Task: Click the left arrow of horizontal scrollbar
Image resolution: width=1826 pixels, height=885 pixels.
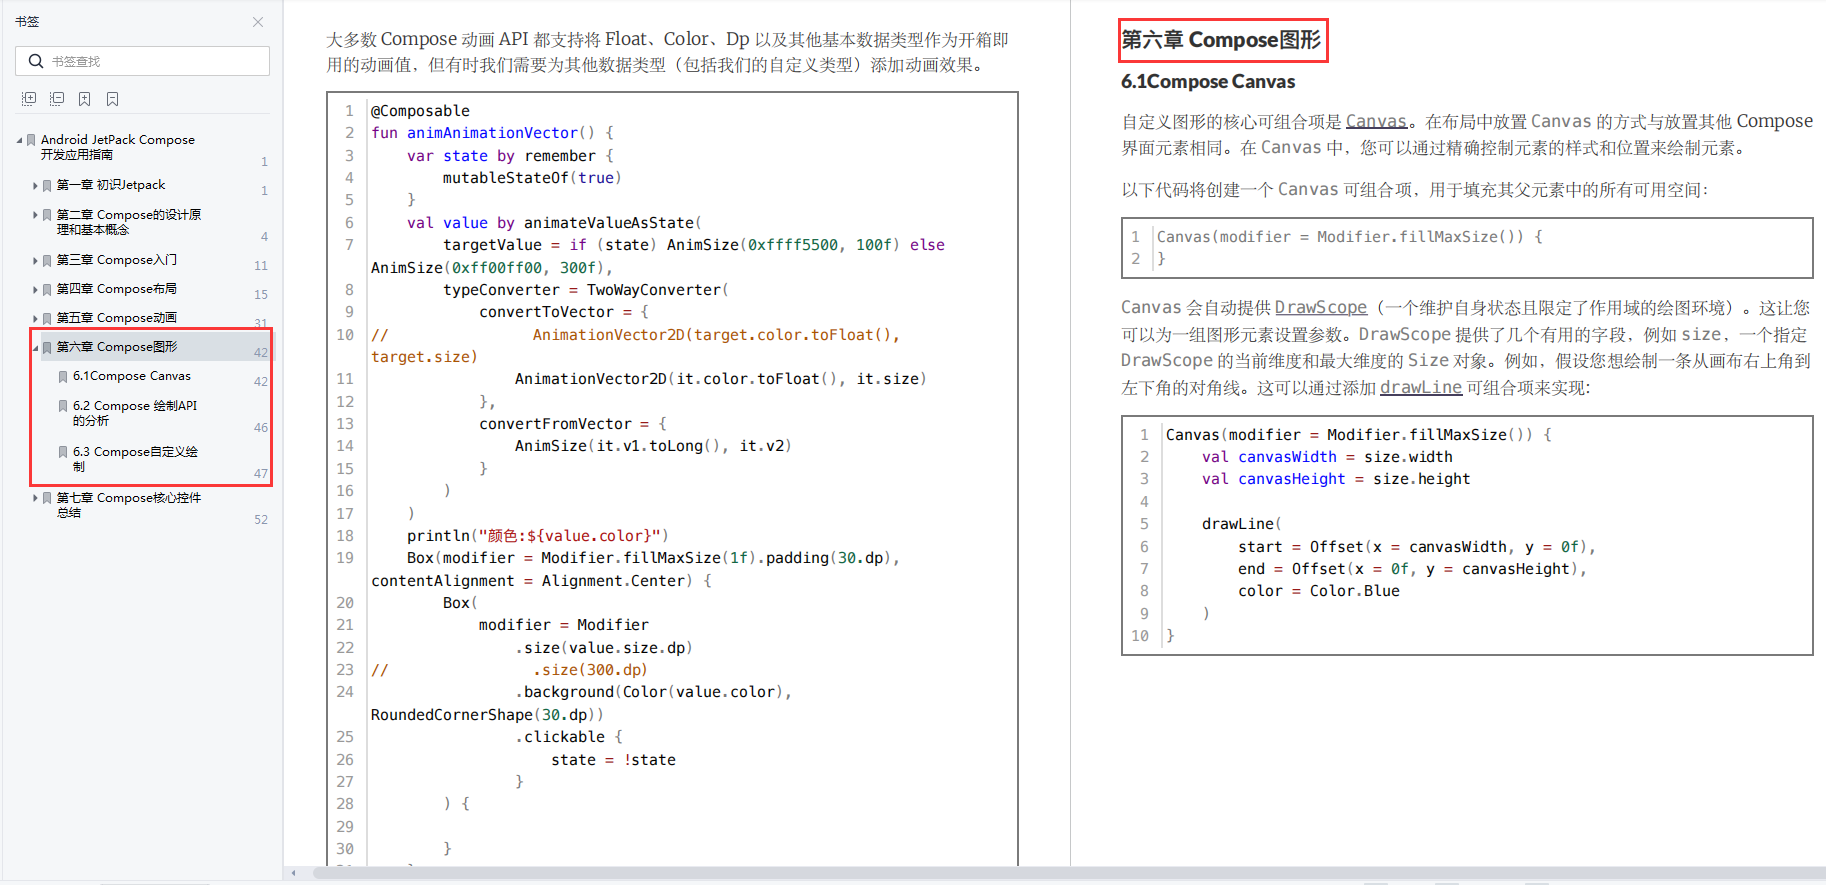Action: 293,873
